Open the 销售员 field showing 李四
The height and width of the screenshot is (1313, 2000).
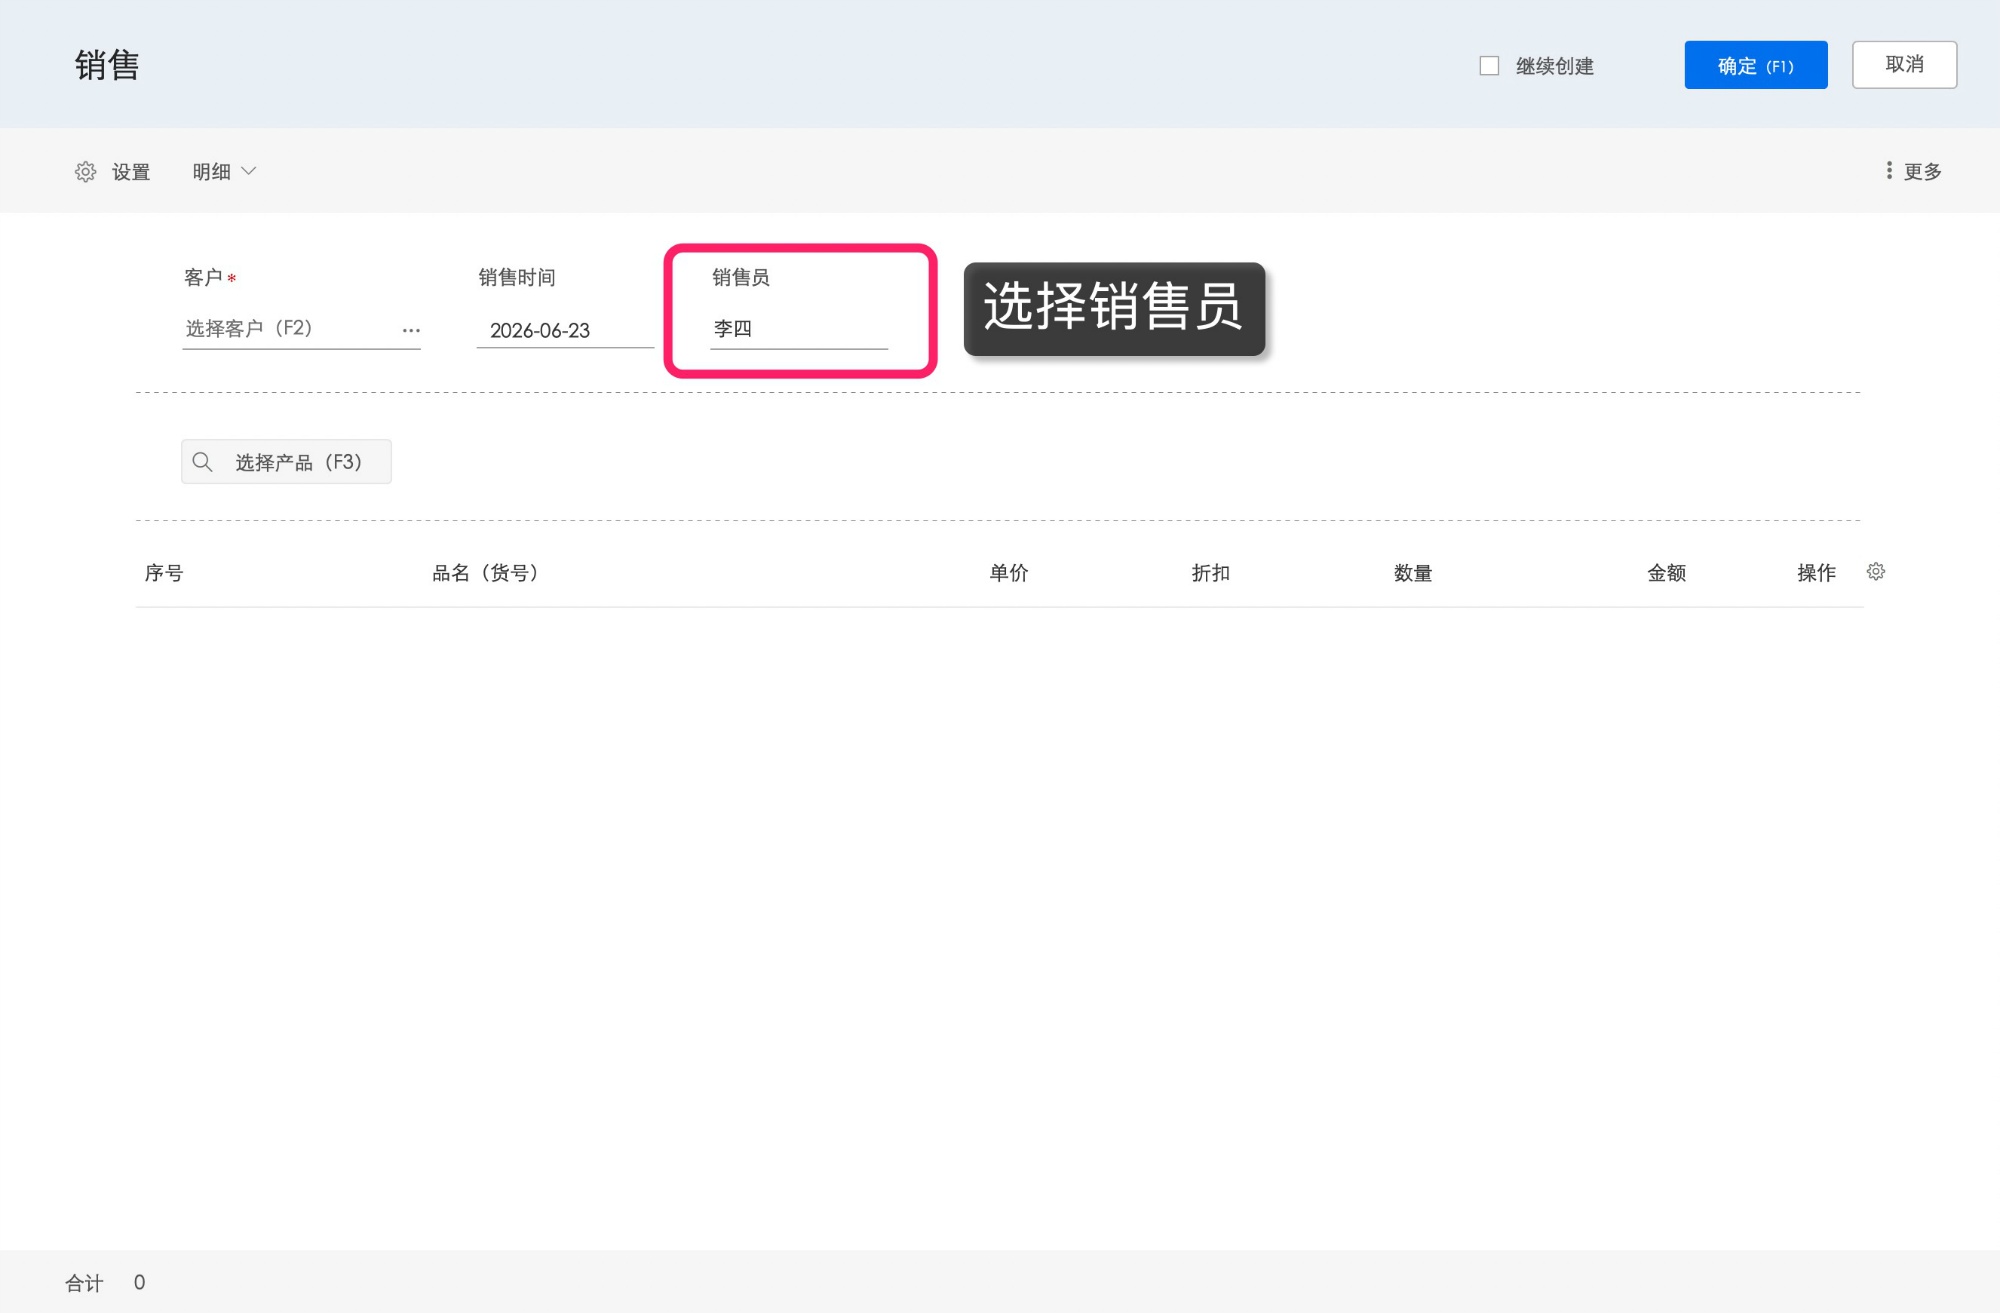click(x=799, y=329)
